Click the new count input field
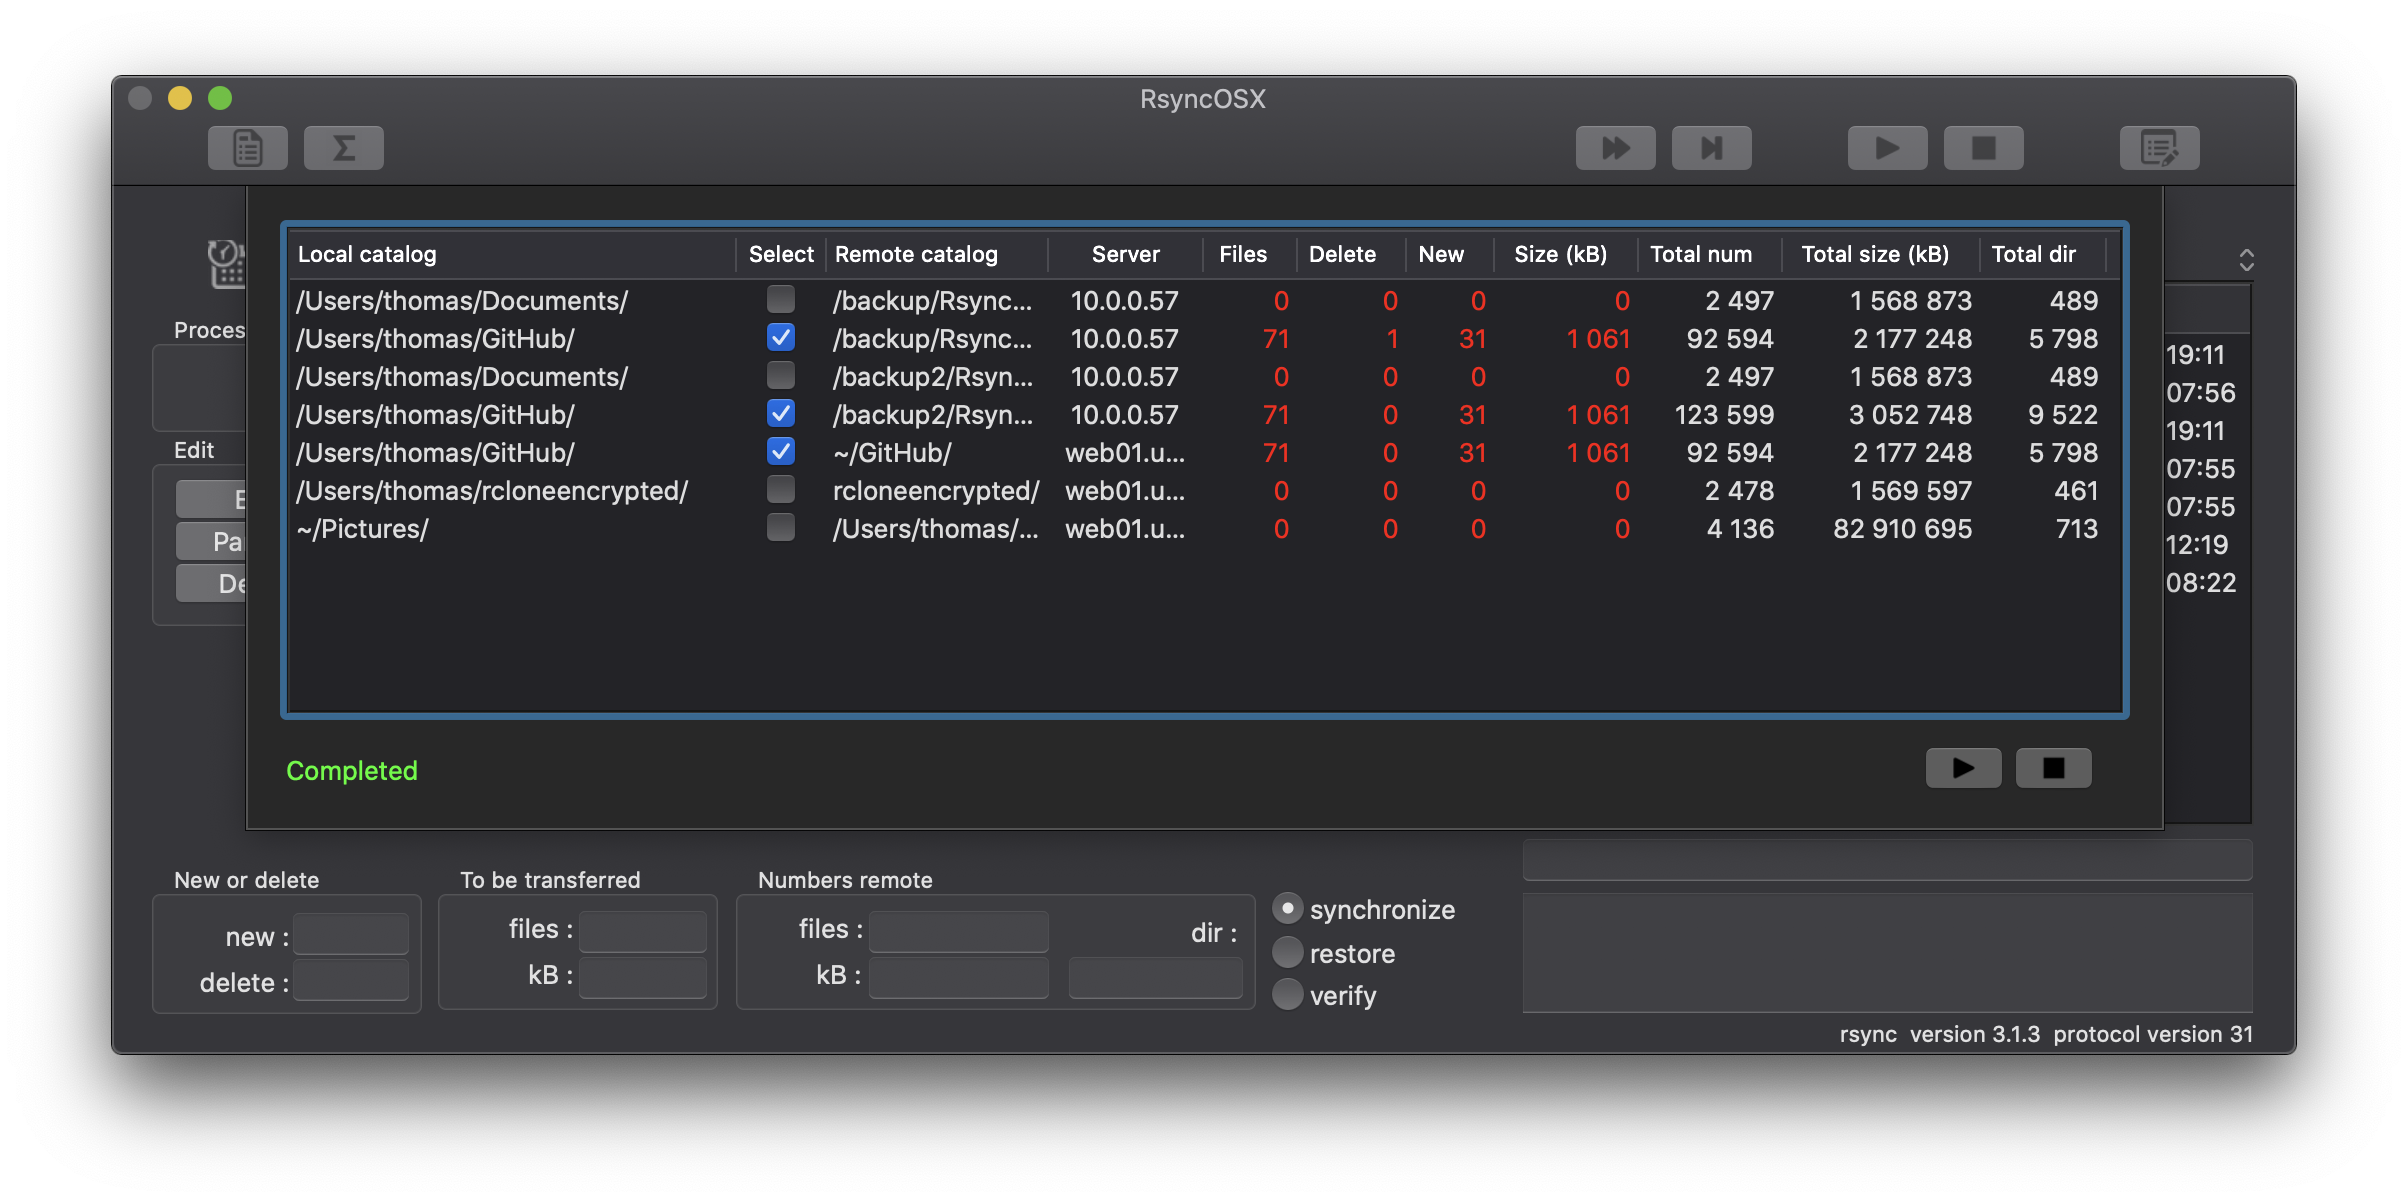Screen dimensions: 2408x1202 click(x=350, y=936)
